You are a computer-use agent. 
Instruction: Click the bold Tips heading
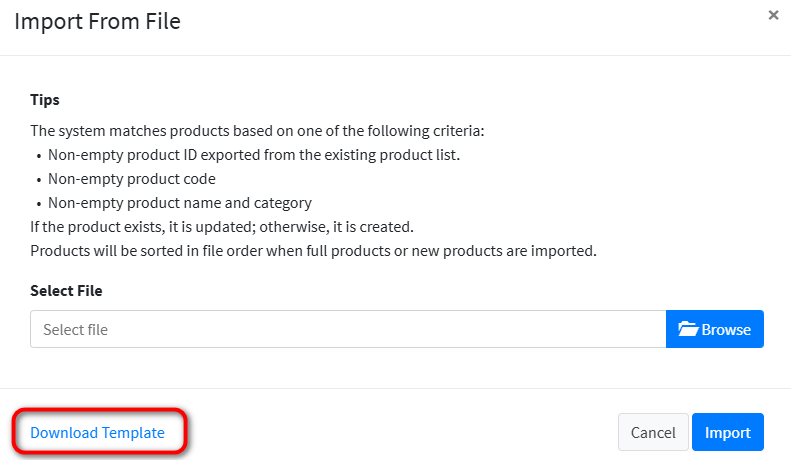click(x=45, y=100)
